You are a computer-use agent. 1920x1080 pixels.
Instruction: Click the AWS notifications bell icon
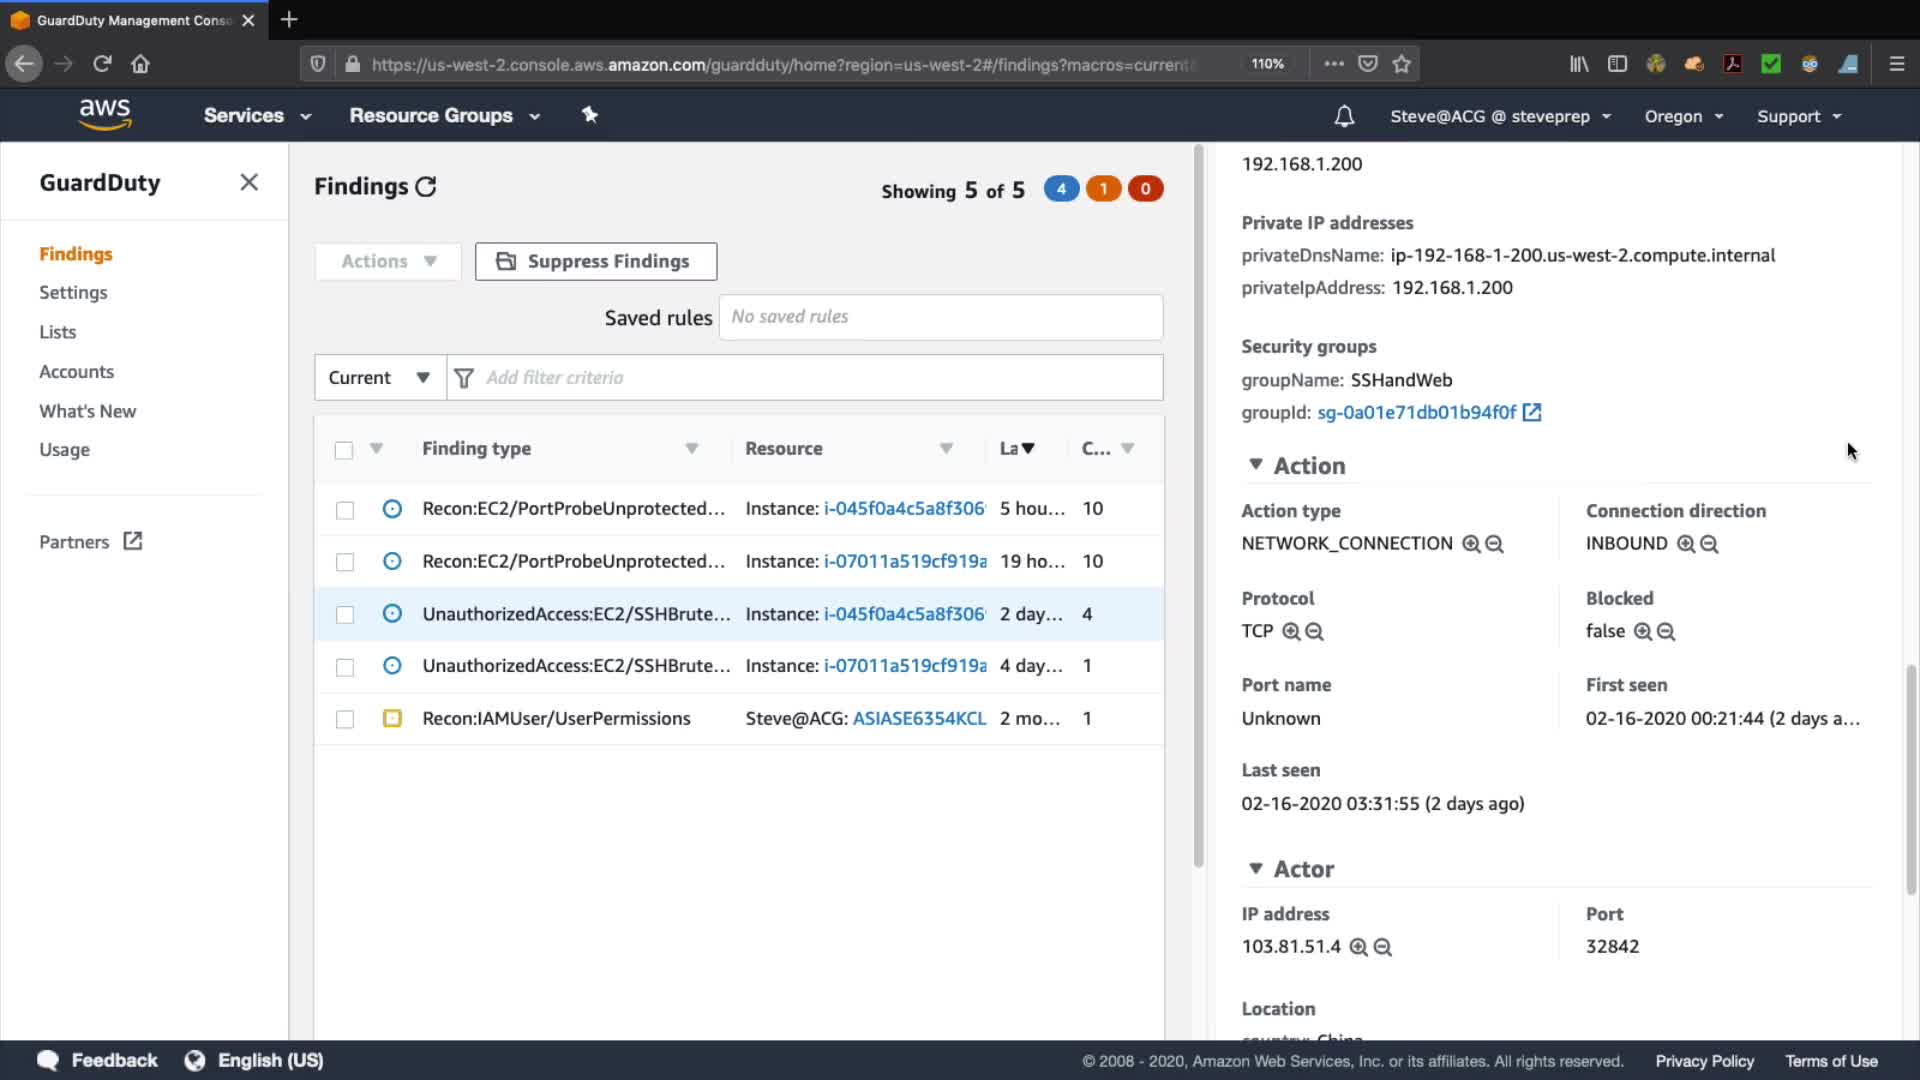click(1344, 116)
